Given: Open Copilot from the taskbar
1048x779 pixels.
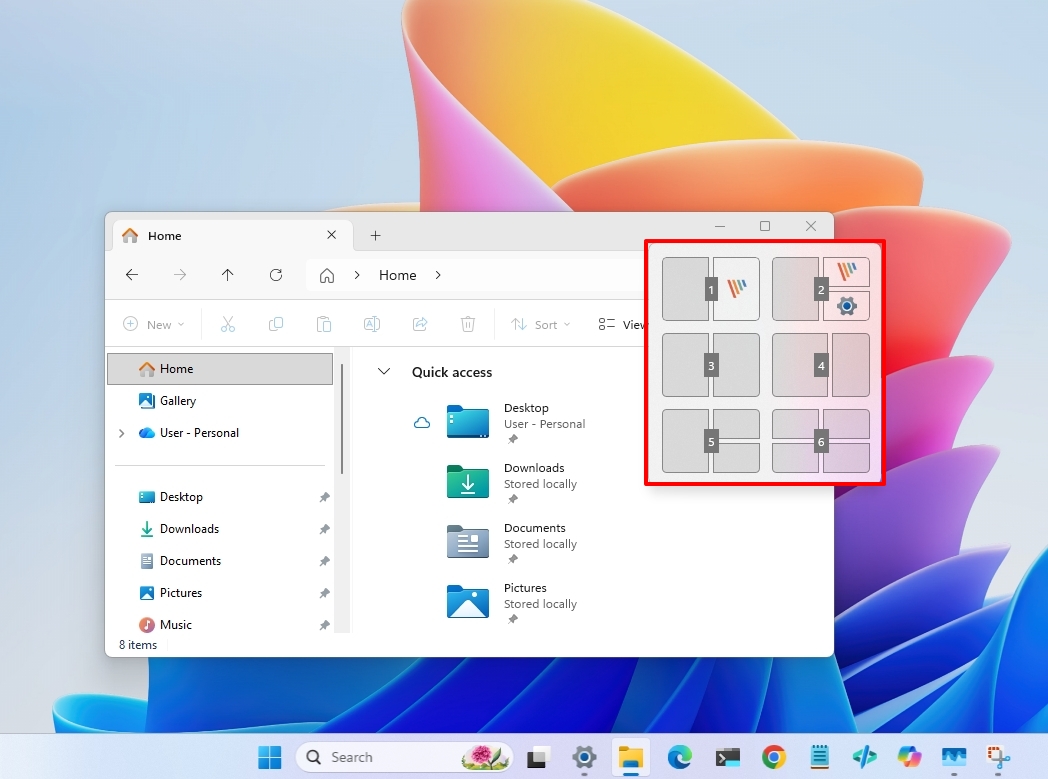Looking at the screenshot, I should pyautogui.click(x=910, y=757).
